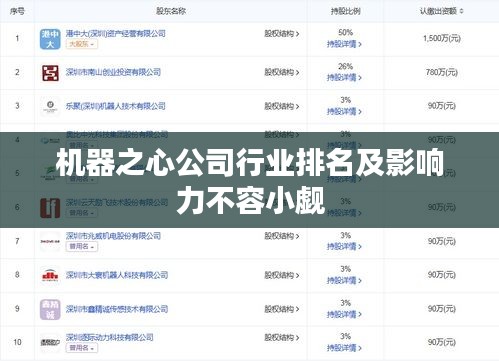
Task: Click the 股东名称 column header
Action: (171, 11)
